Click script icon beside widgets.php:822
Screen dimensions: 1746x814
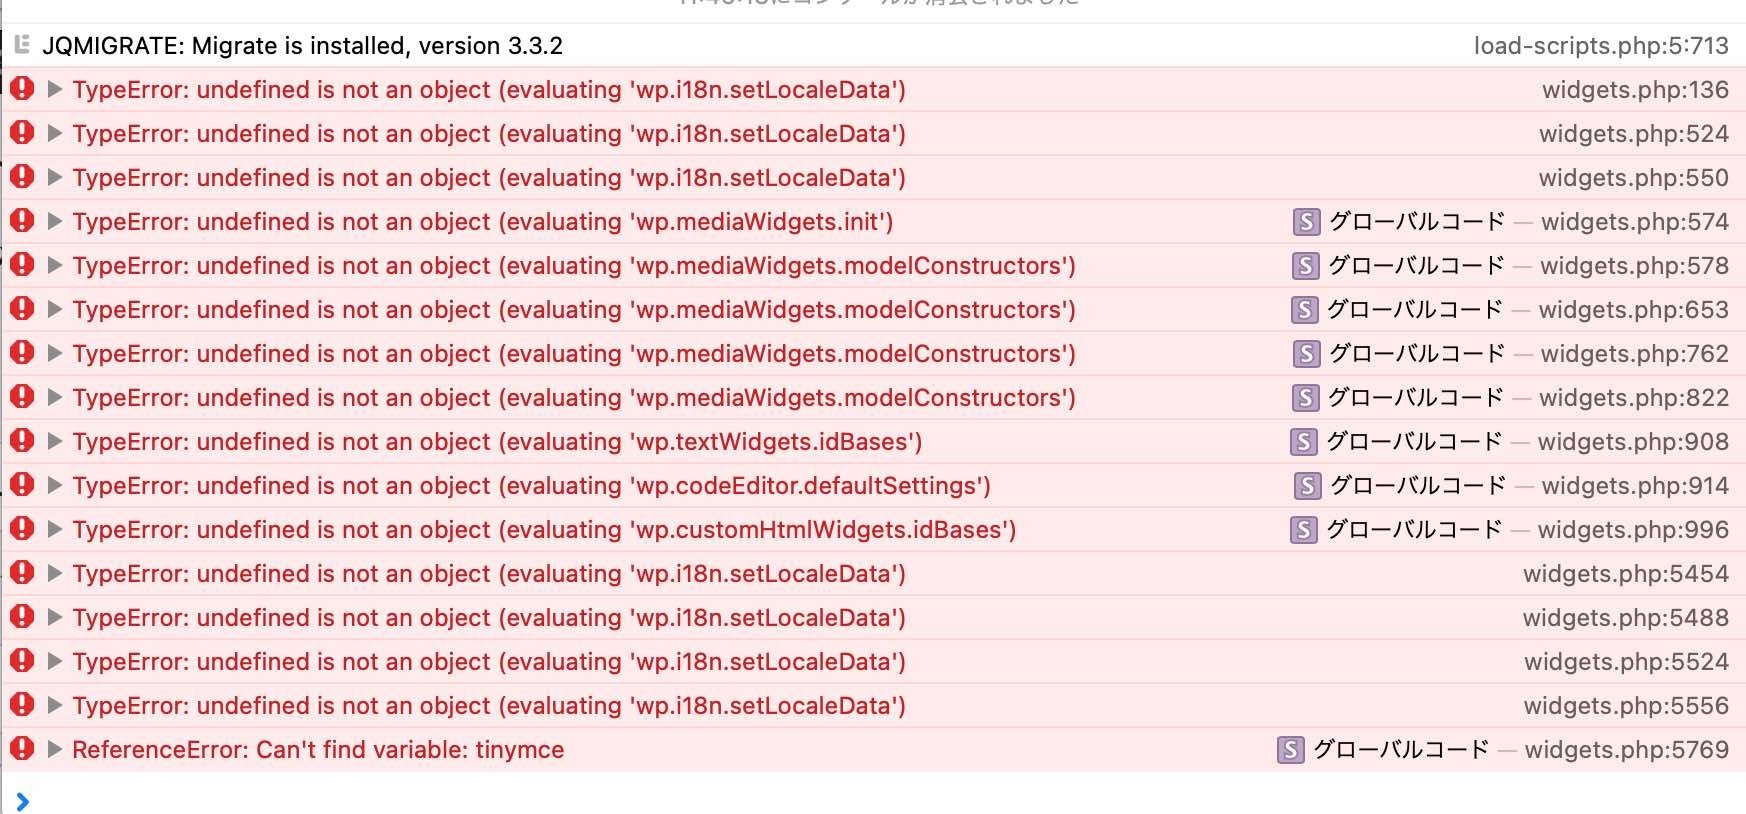point(1305,398)
